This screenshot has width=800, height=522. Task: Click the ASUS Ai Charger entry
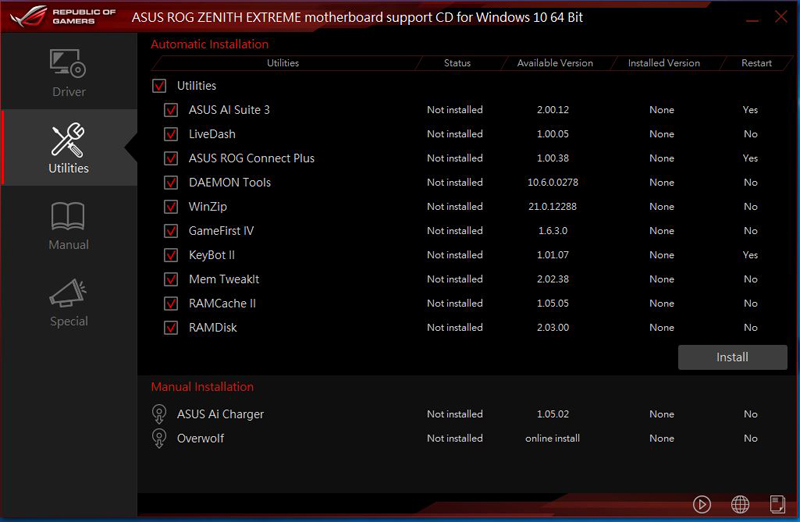click(x=220, y=414)
